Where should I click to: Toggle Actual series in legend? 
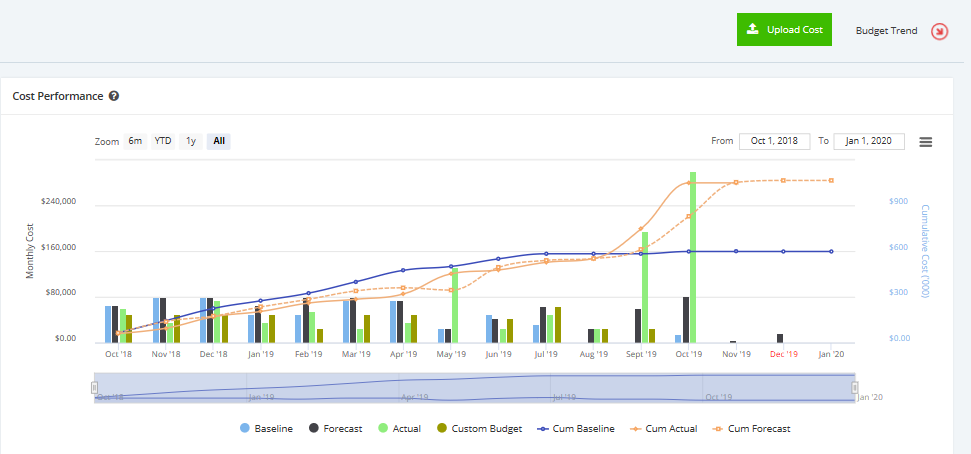click(399, 429)
